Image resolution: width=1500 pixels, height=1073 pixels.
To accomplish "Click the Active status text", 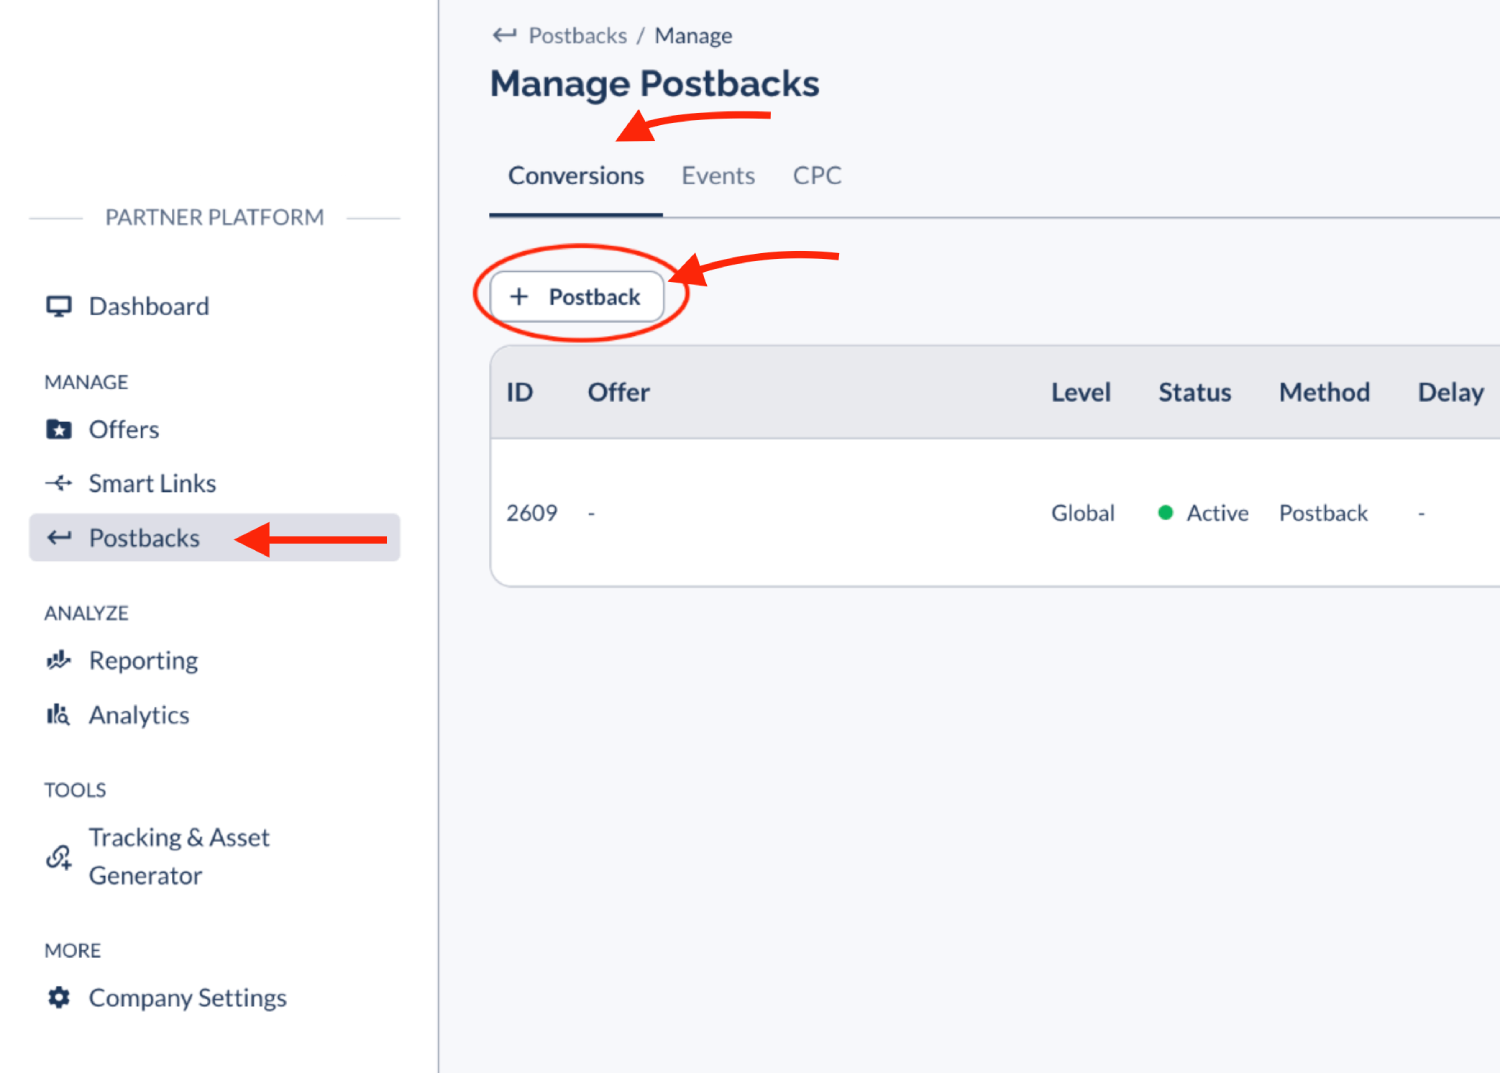I will coord(1217,513).
